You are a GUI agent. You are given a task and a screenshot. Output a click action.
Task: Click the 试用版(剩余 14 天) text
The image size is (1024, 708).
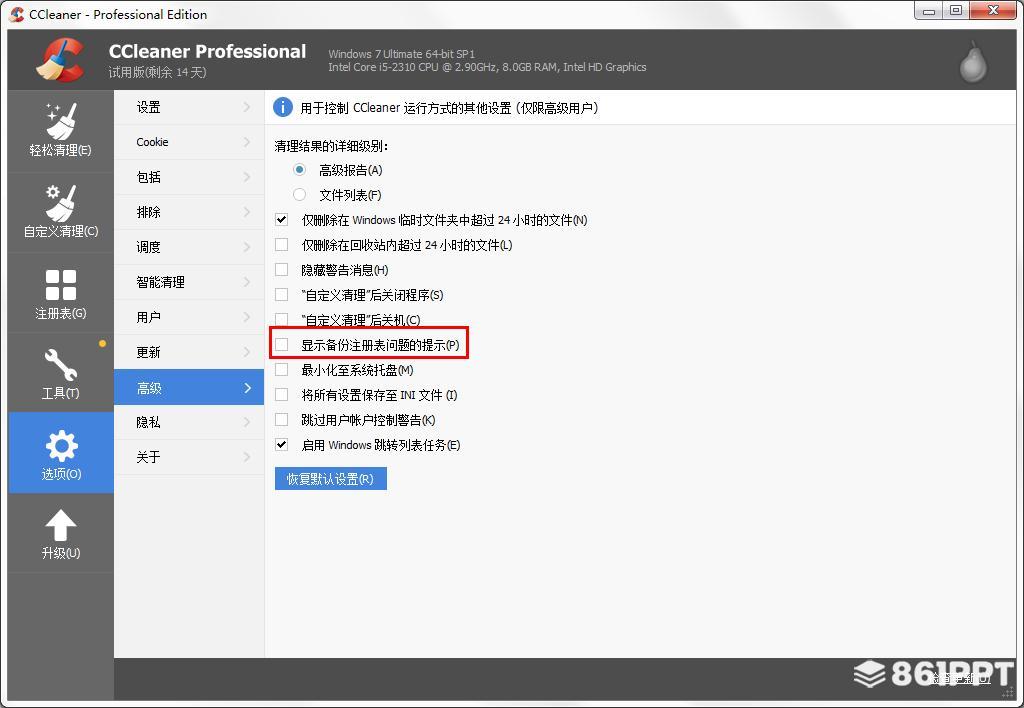(x=157, y=72)
